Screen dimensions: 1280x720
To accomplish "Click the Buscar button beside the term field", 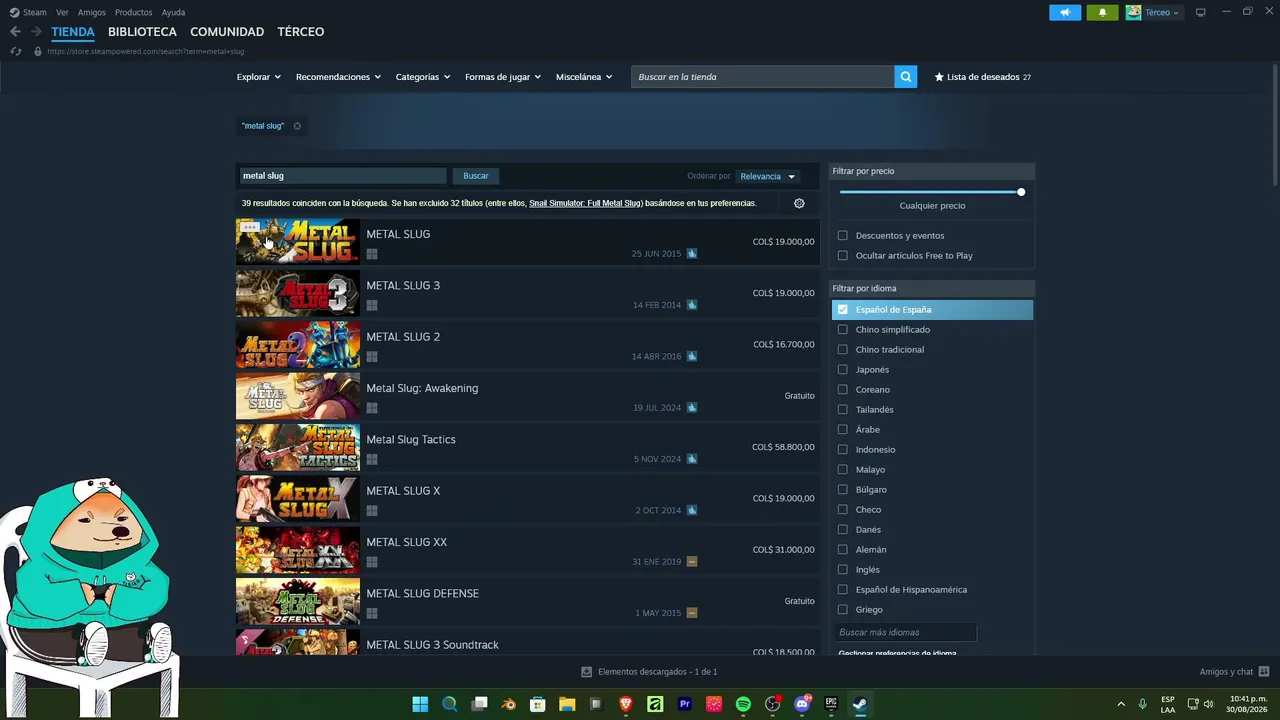I will tap(476, 176).
